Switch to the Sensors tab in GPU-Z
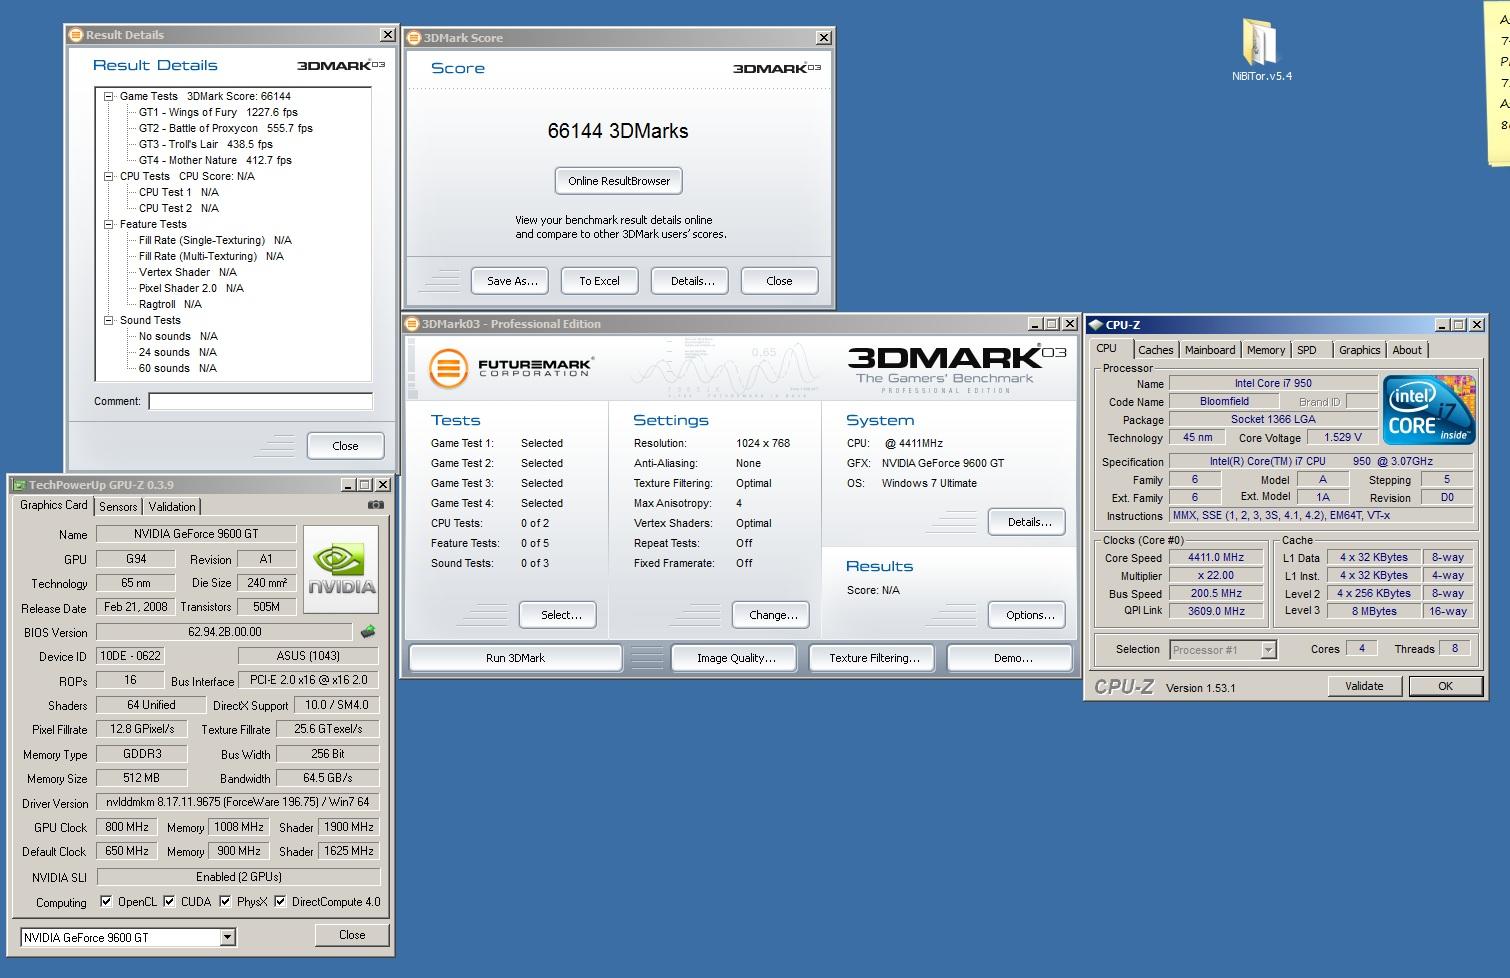 [x=118, y=507]
